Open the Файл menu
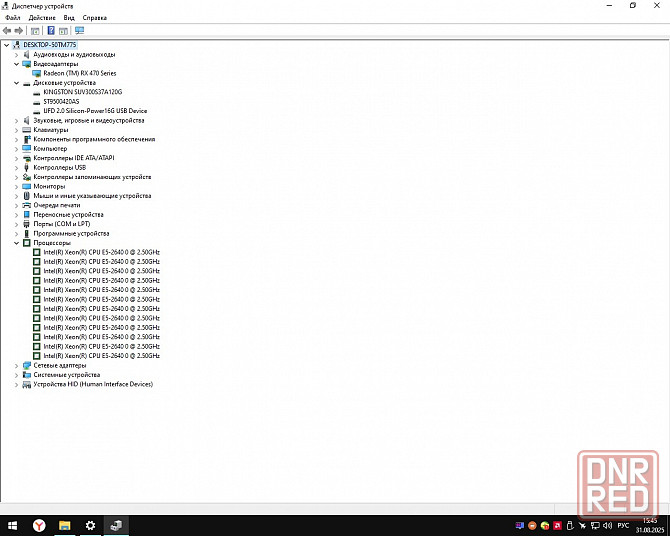Screen dimensions: 670x536 tap(12, 18)
